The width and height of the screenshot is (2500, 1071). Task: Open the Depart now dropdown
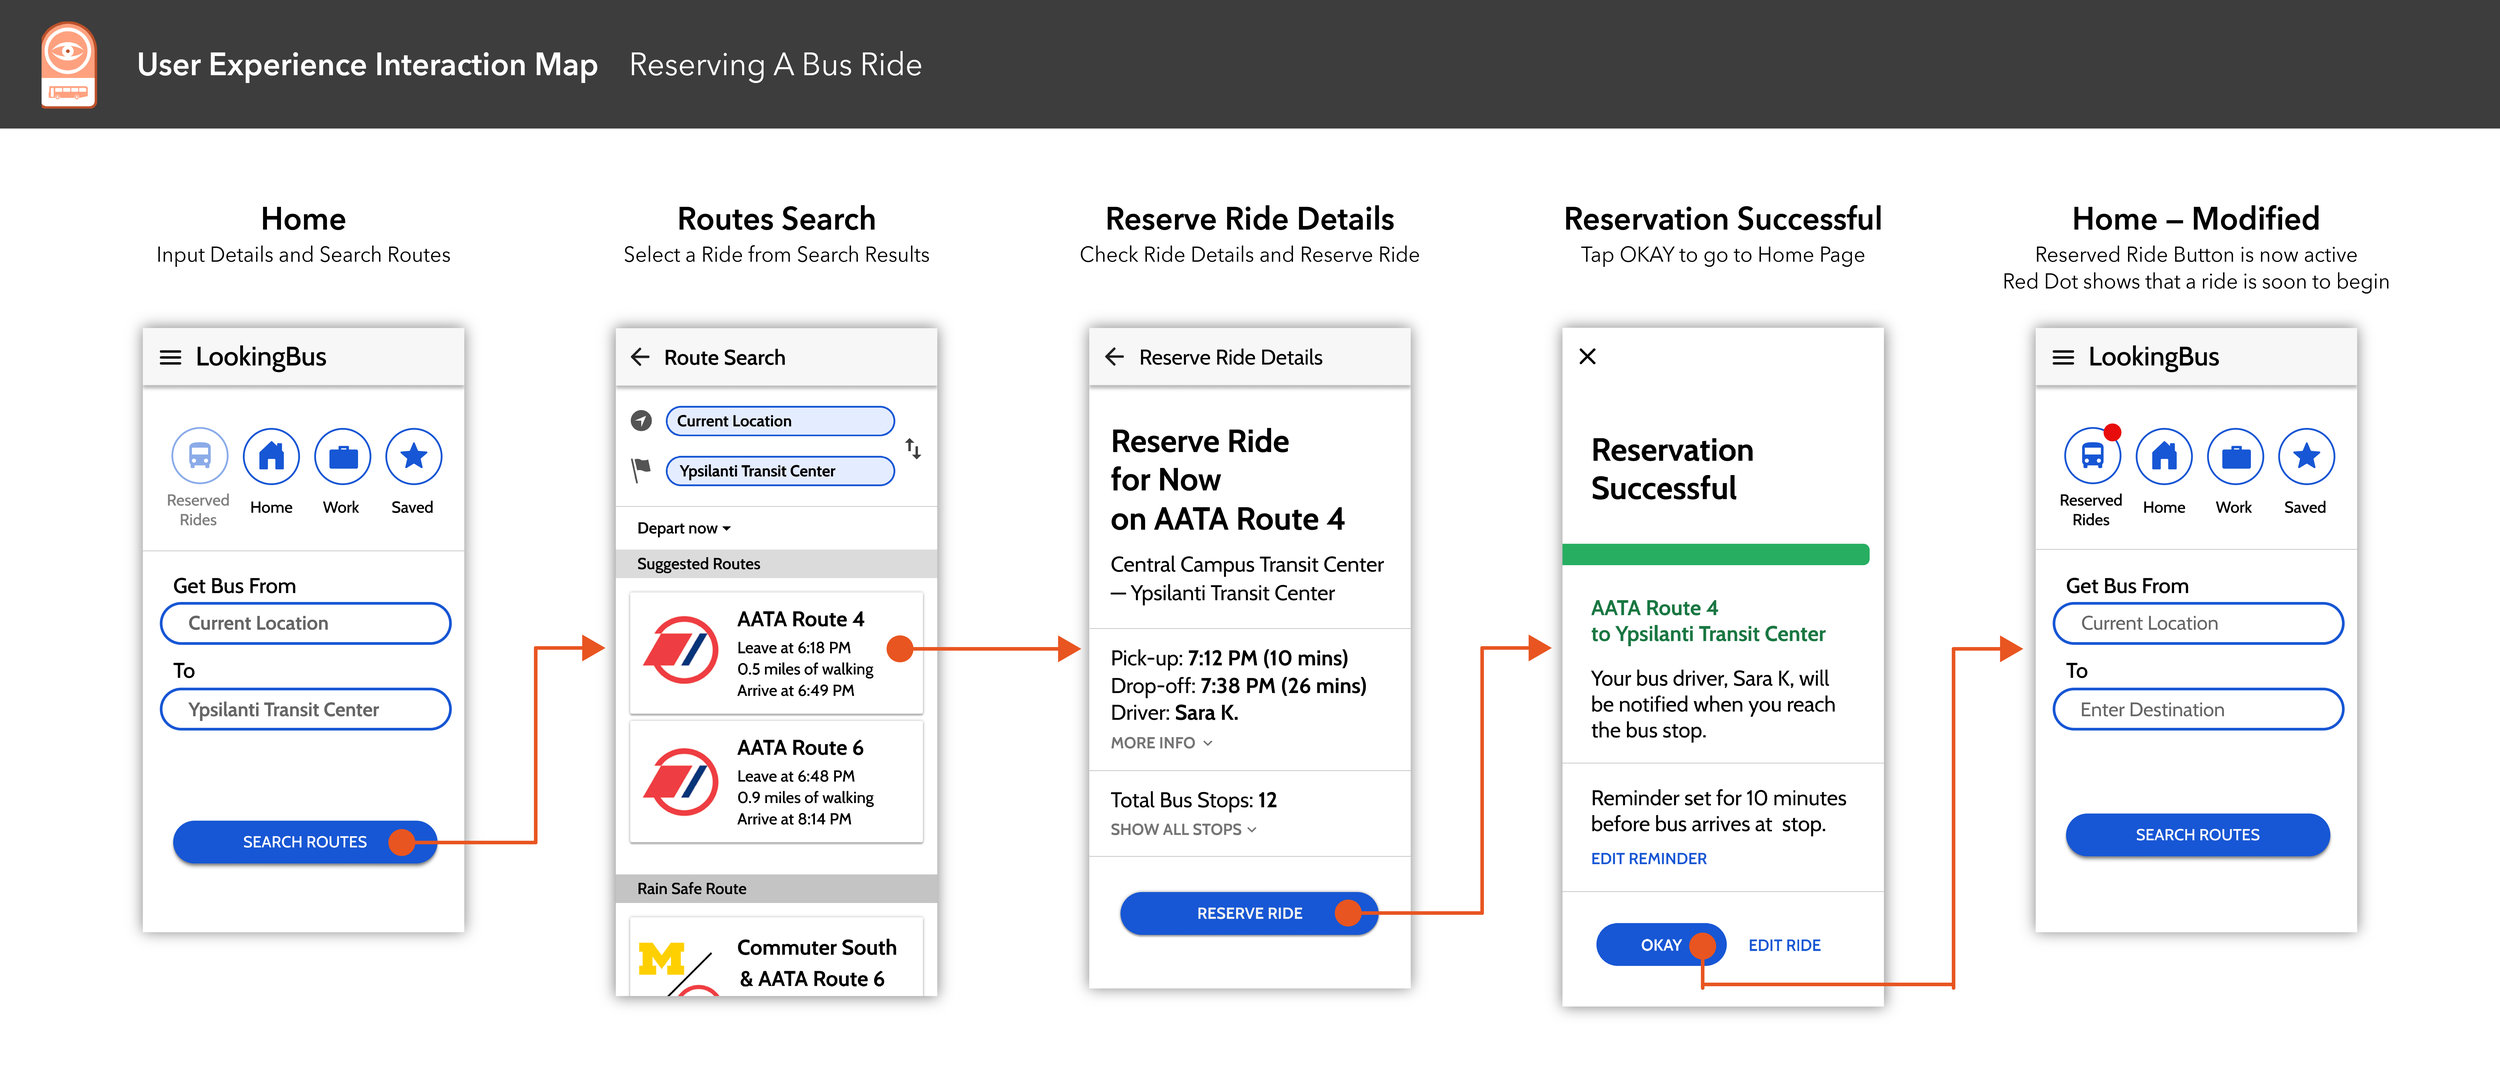pos(684,528)
